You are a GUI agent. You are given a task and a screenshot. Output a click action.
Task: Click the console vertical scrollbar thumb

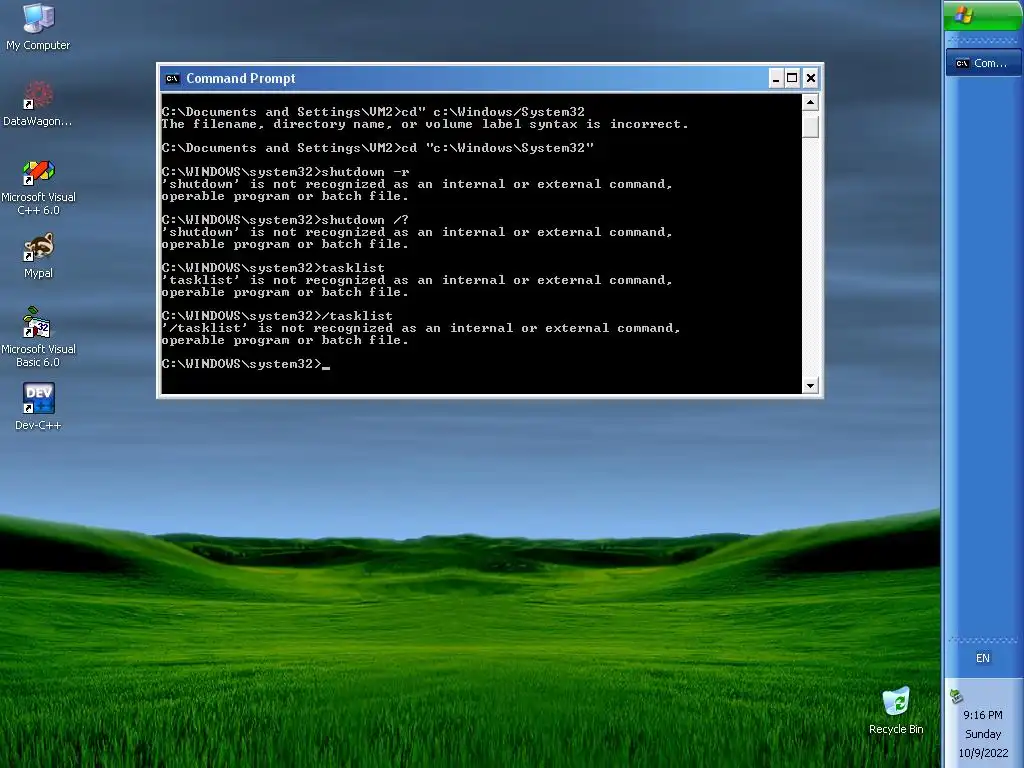[x=810, y=125]
